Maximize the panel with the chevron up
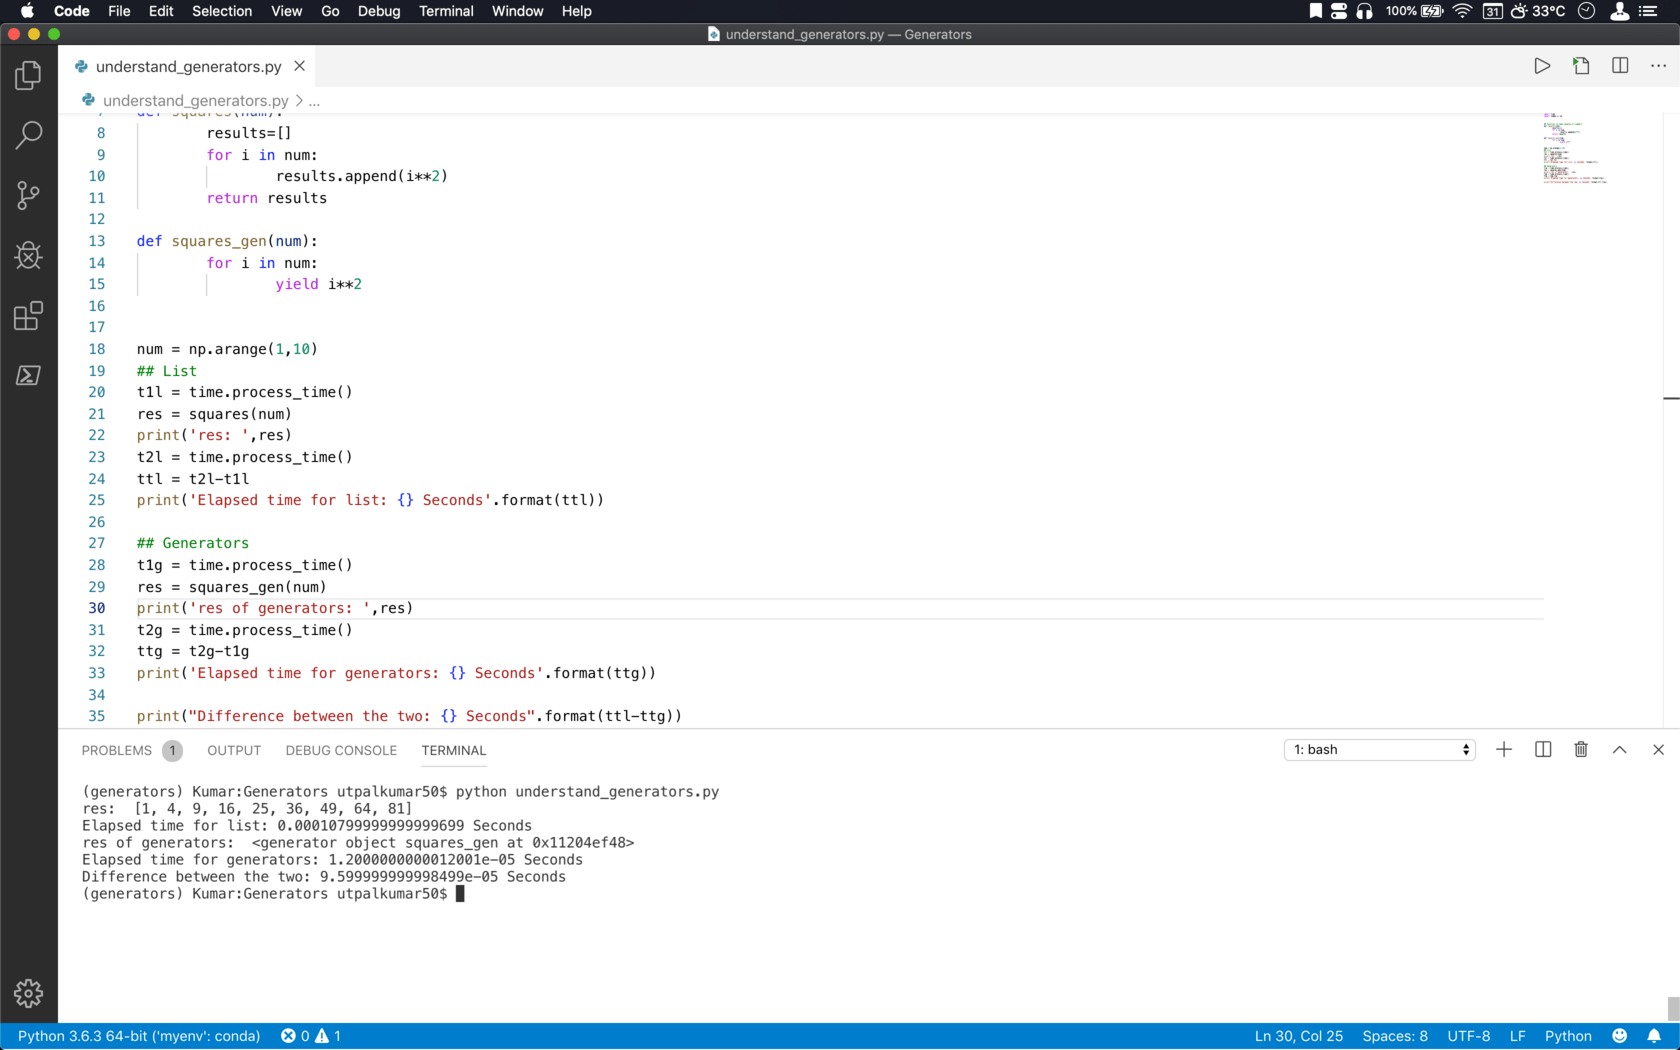Viewport: 1680px width, 1050px height. tap(1619, 749)
